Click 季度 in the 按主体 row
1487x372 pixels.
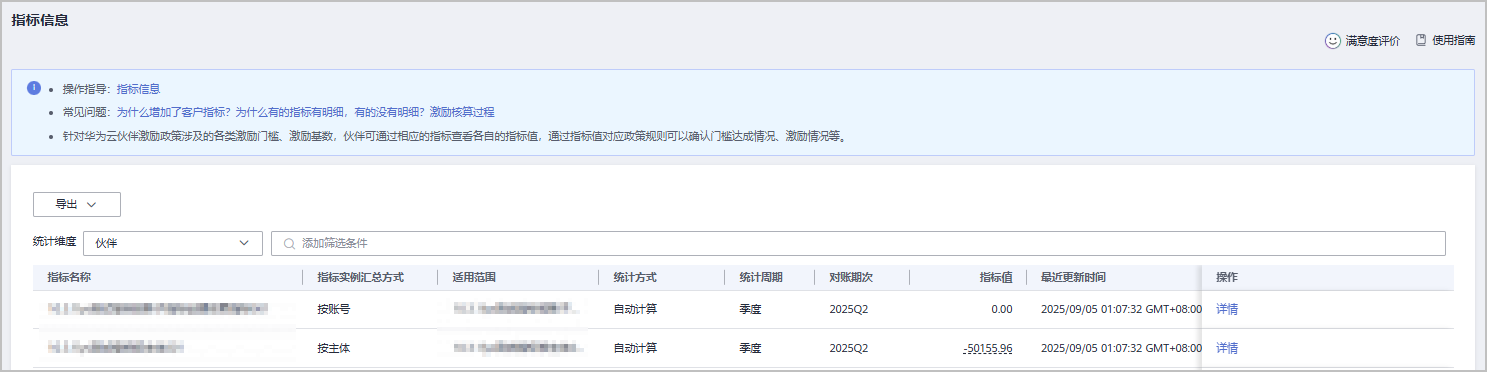point(750,348)
